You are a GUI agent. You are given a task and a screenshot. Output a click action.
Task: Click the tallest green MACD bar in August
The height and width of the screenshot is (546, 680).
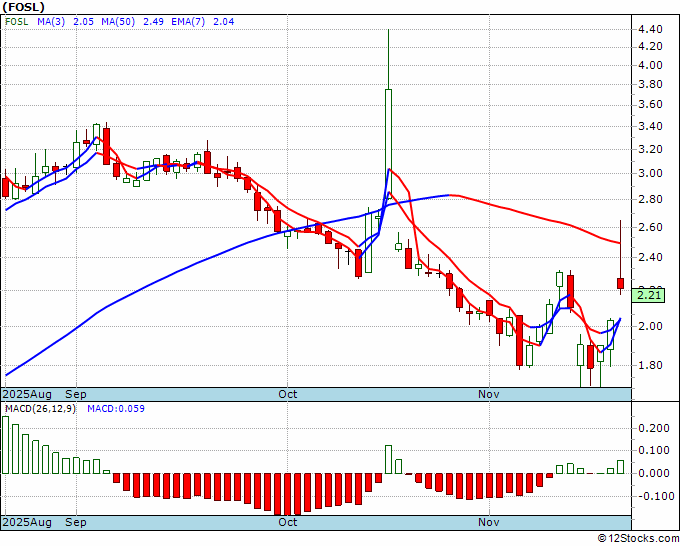tap(5, 445)
